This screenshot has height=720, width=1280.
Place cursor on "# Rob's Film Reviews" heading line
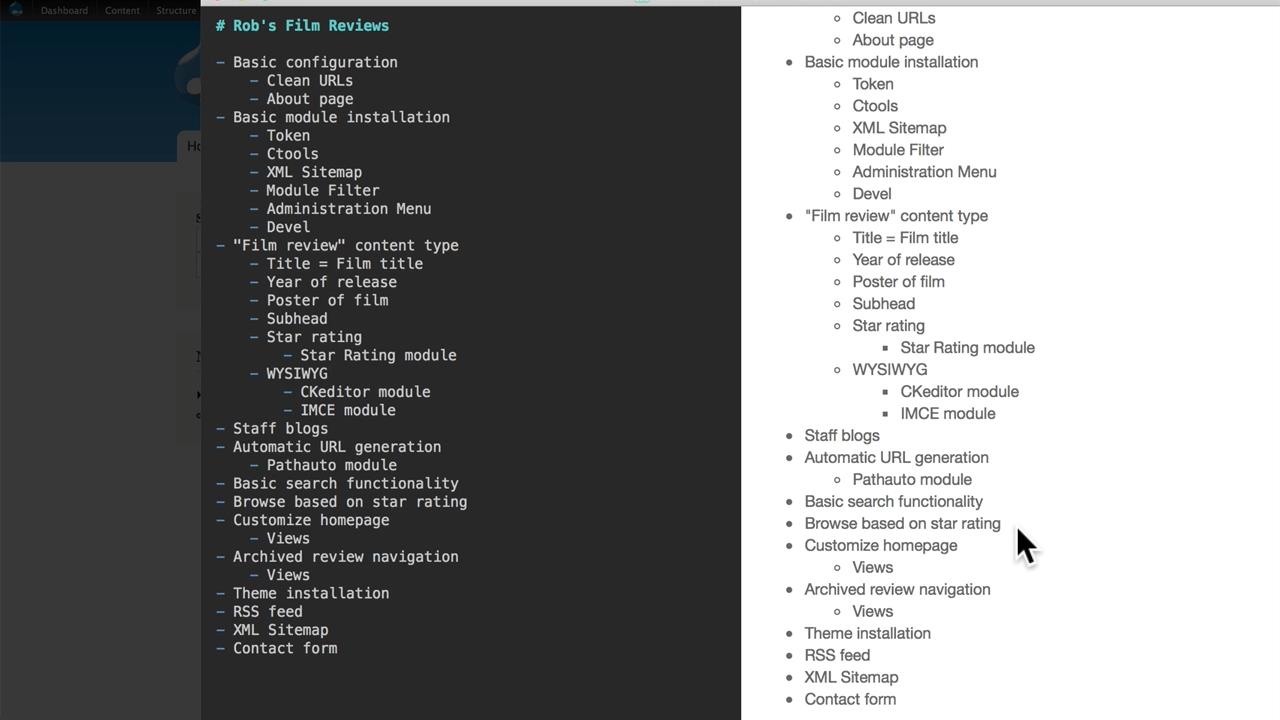point(302,26)
